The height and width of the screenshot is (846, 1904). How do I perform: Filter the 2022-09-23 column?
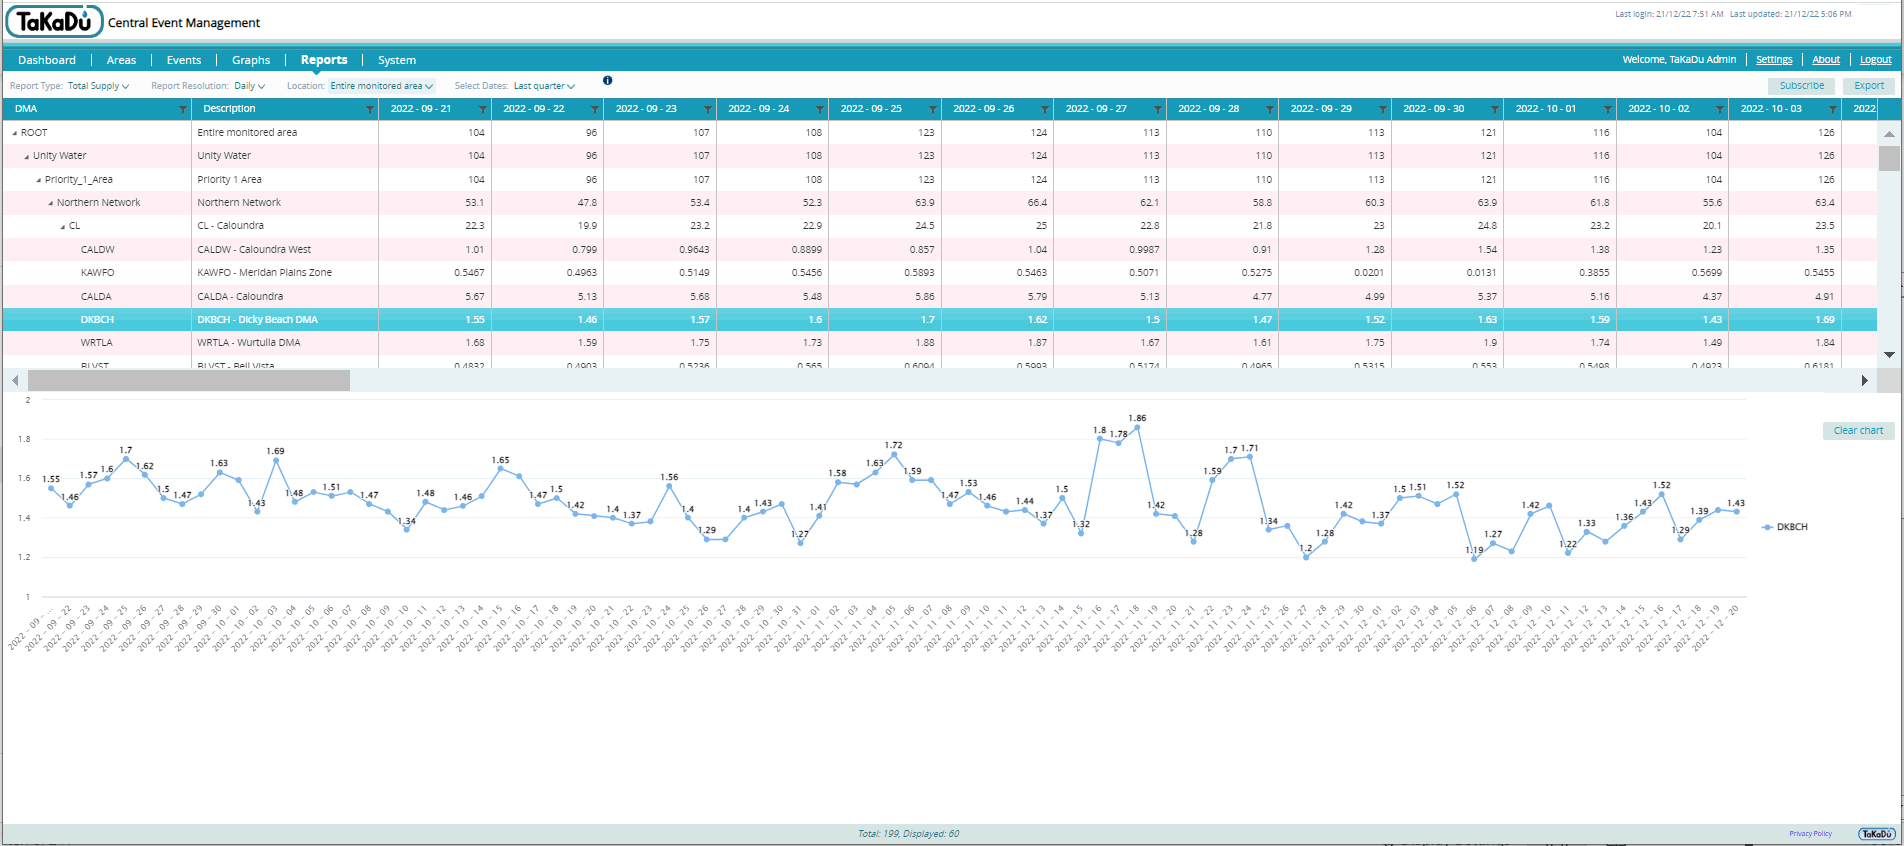[708, 109]
